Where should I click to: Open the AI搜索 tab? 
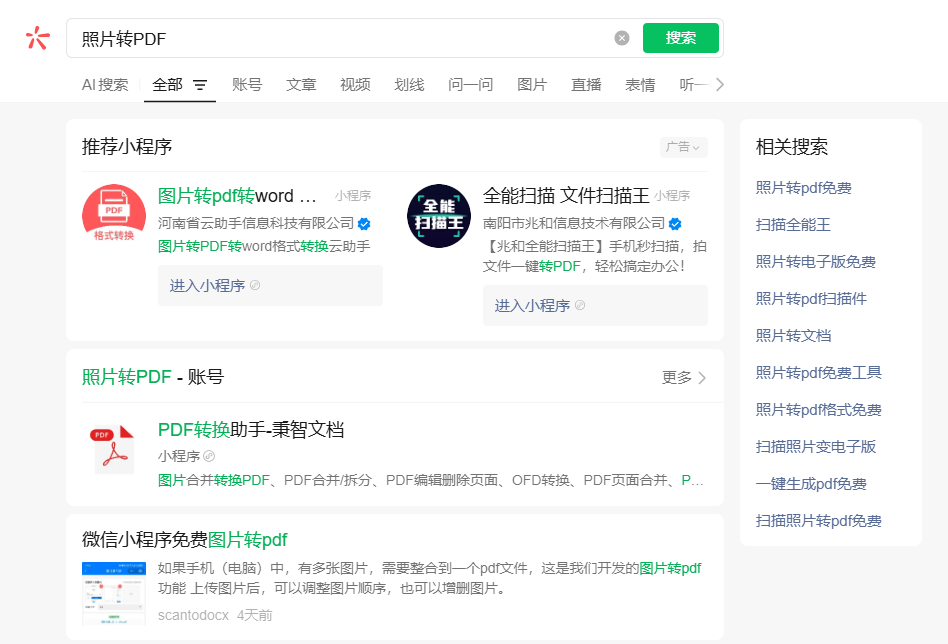105,85
